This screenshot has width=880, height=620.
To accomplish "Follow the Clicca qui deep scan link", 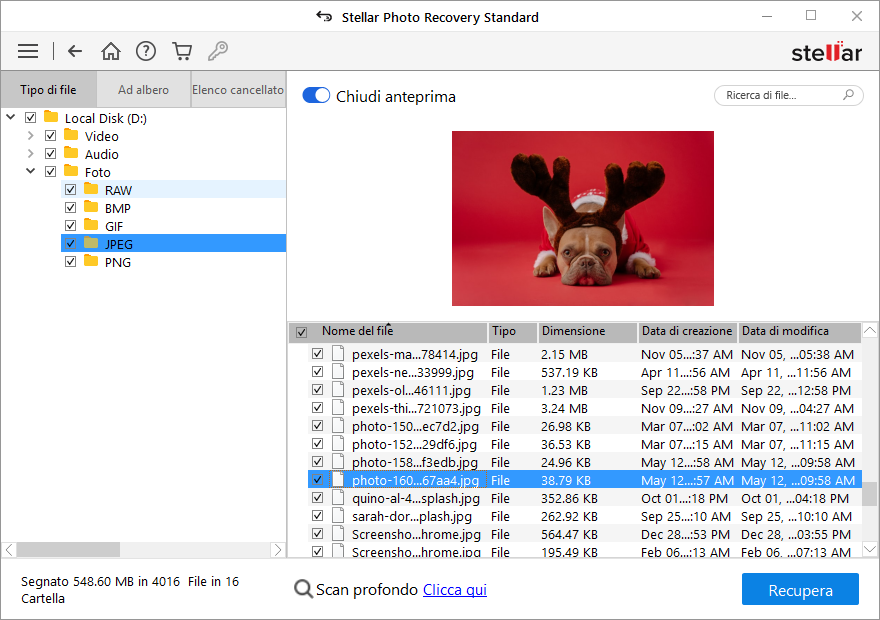I will [455, 590].
